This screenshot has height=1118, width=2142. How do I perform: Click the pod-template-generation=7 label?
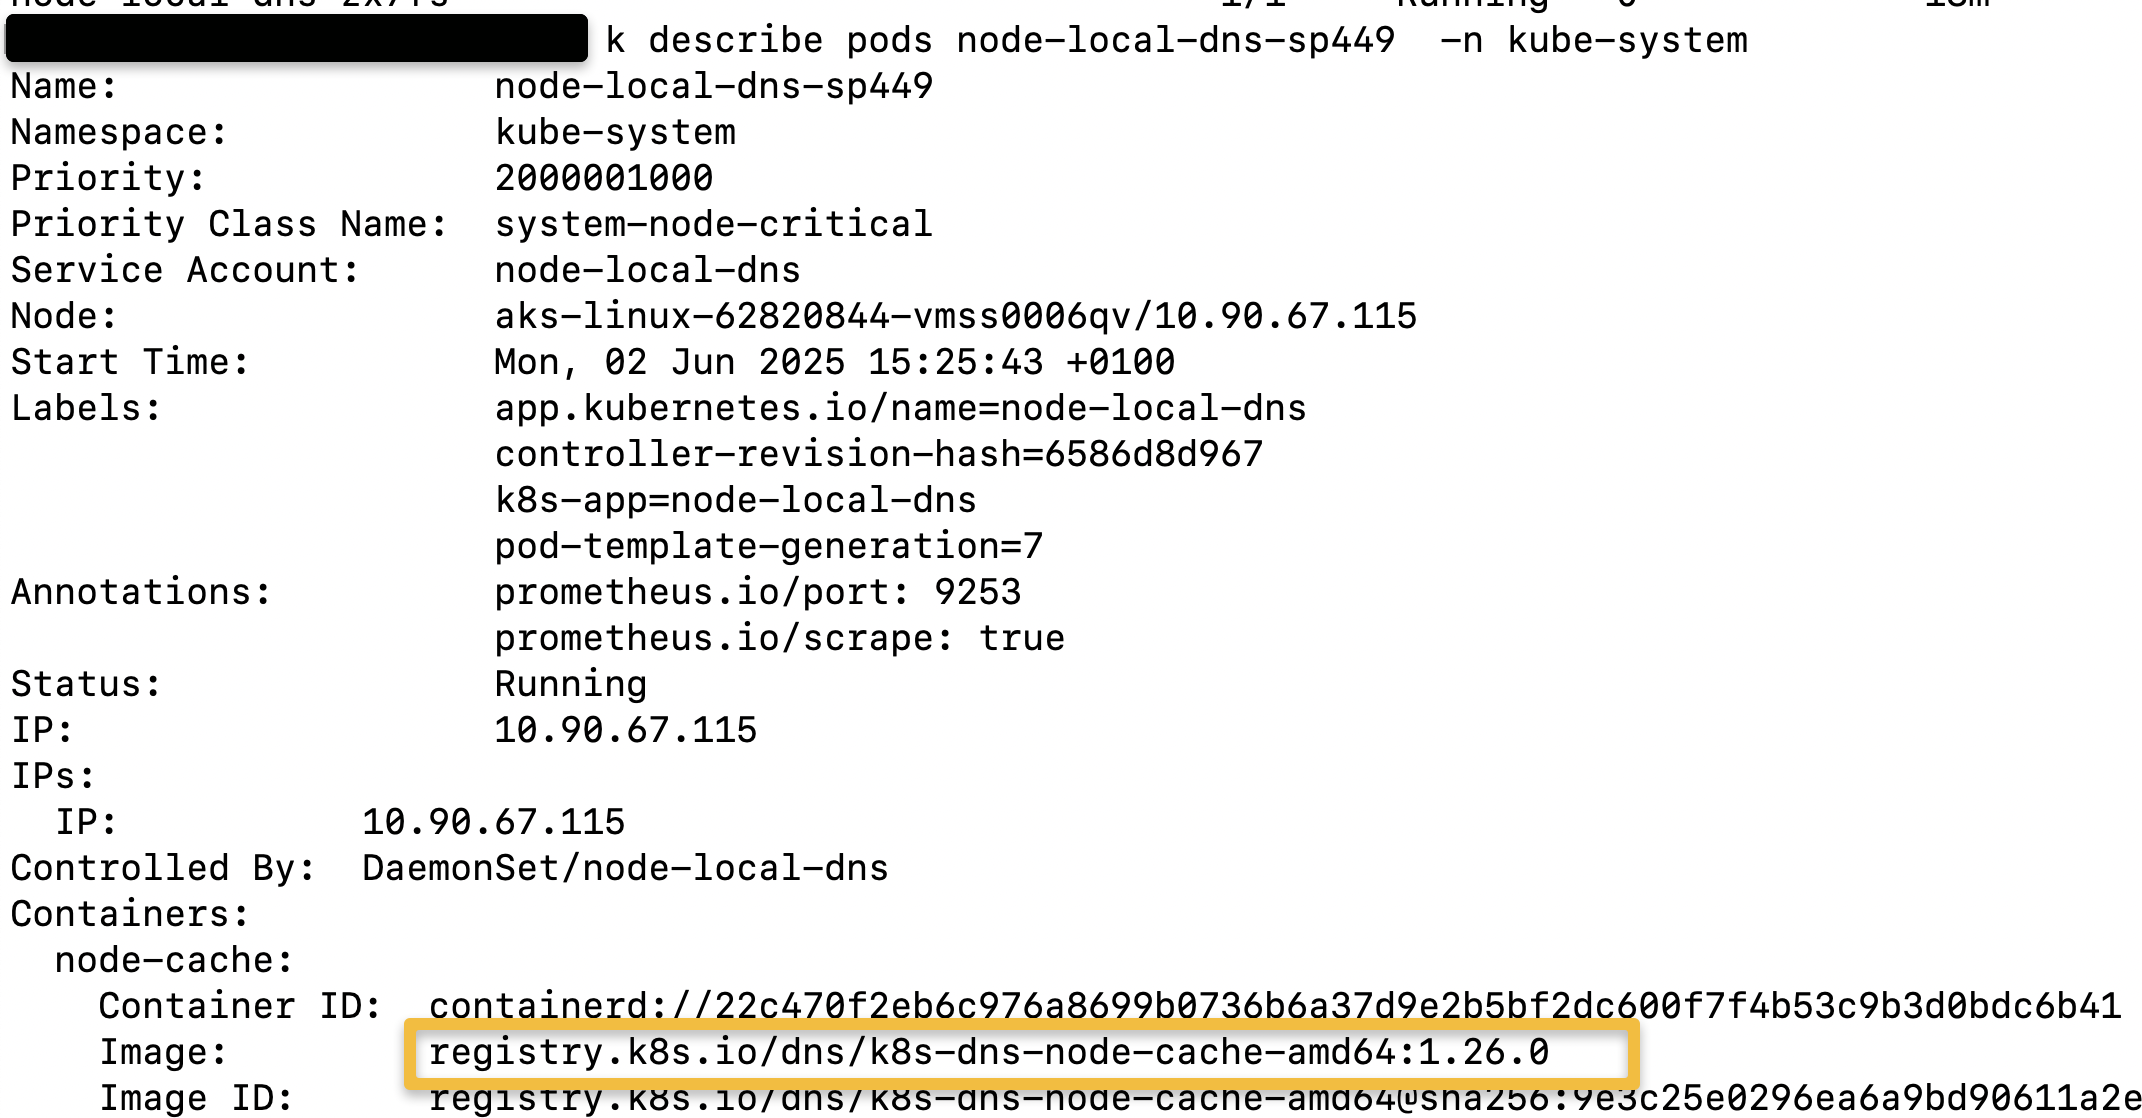pos(769,546)
